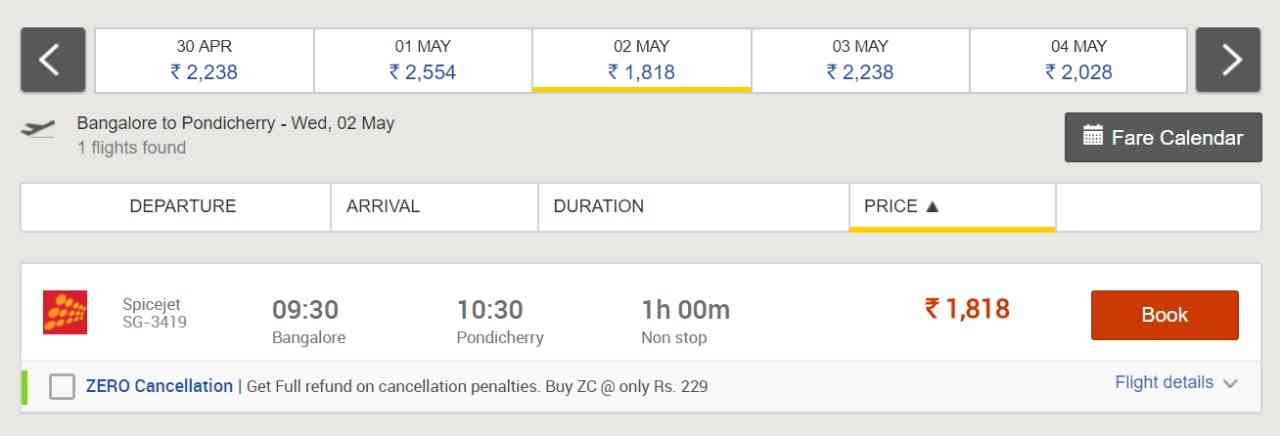Book the Spicejet SG-3419 flight
Image resolution: width=1280 pixels, height=436 pixels.
pos(1164,315)
